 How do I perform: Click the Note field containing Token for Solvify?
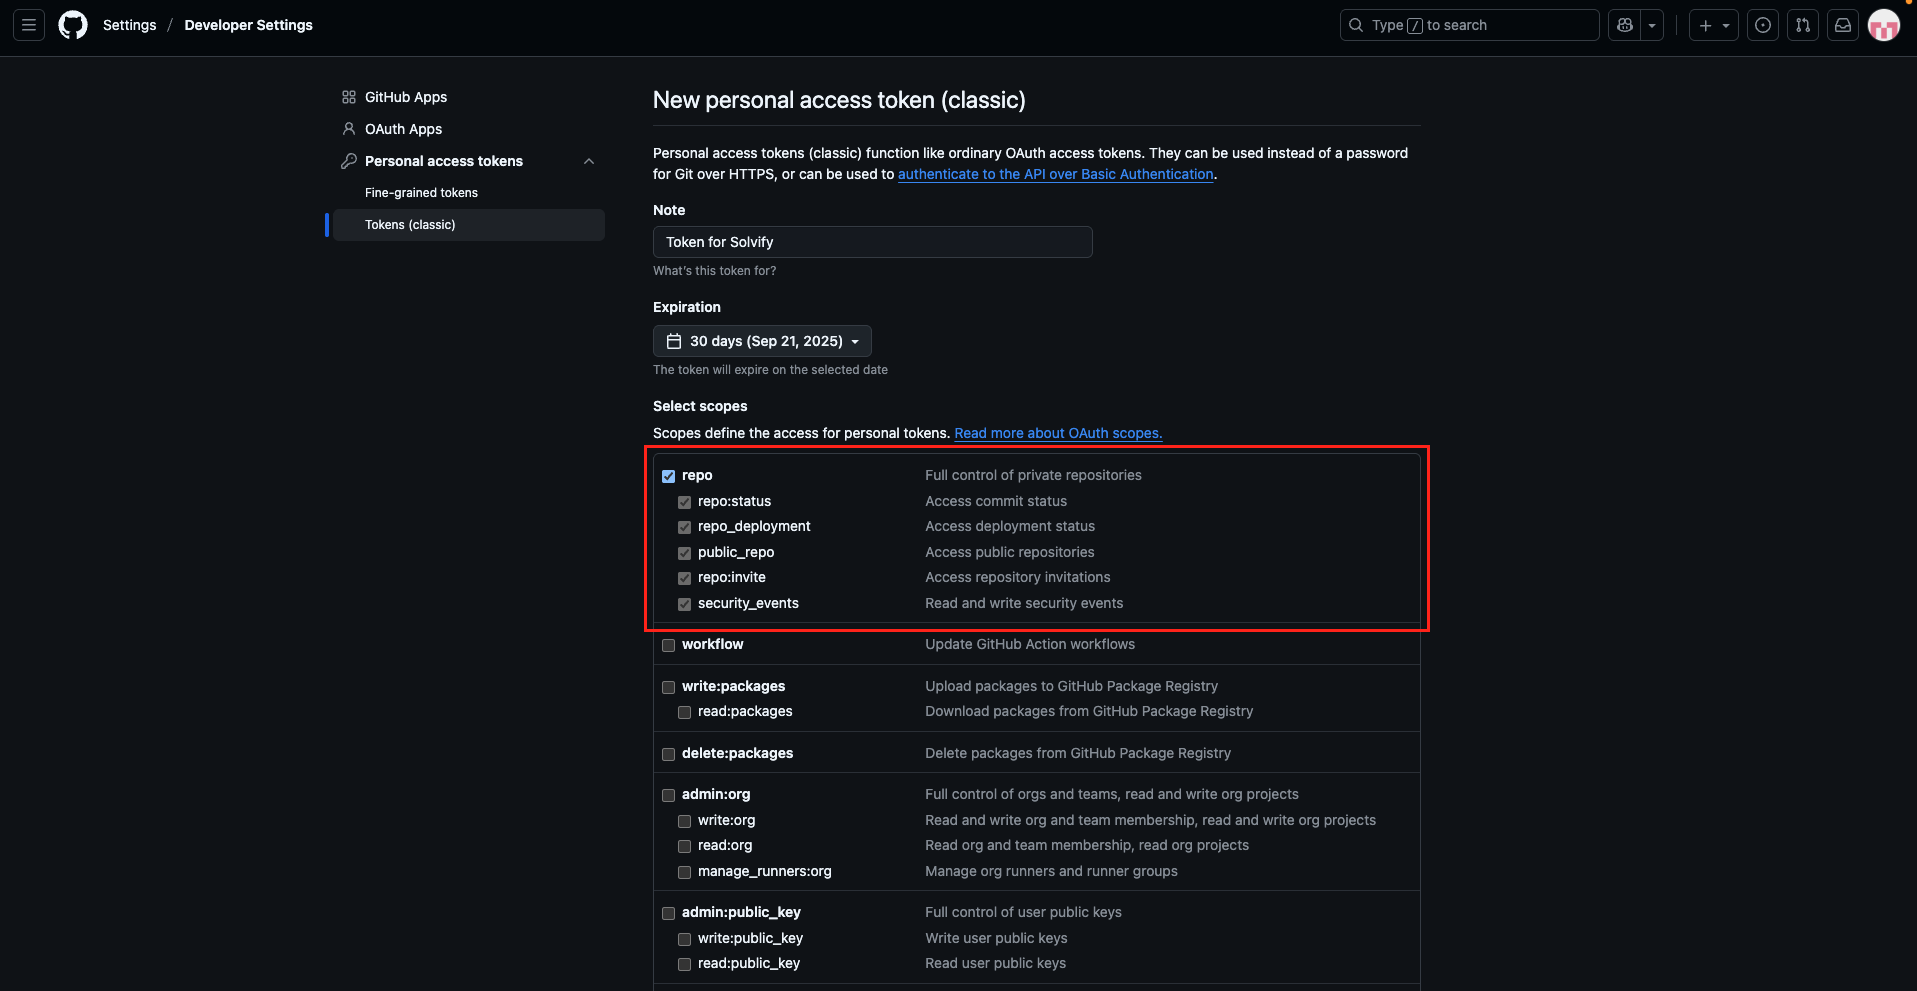pos(872,242)
